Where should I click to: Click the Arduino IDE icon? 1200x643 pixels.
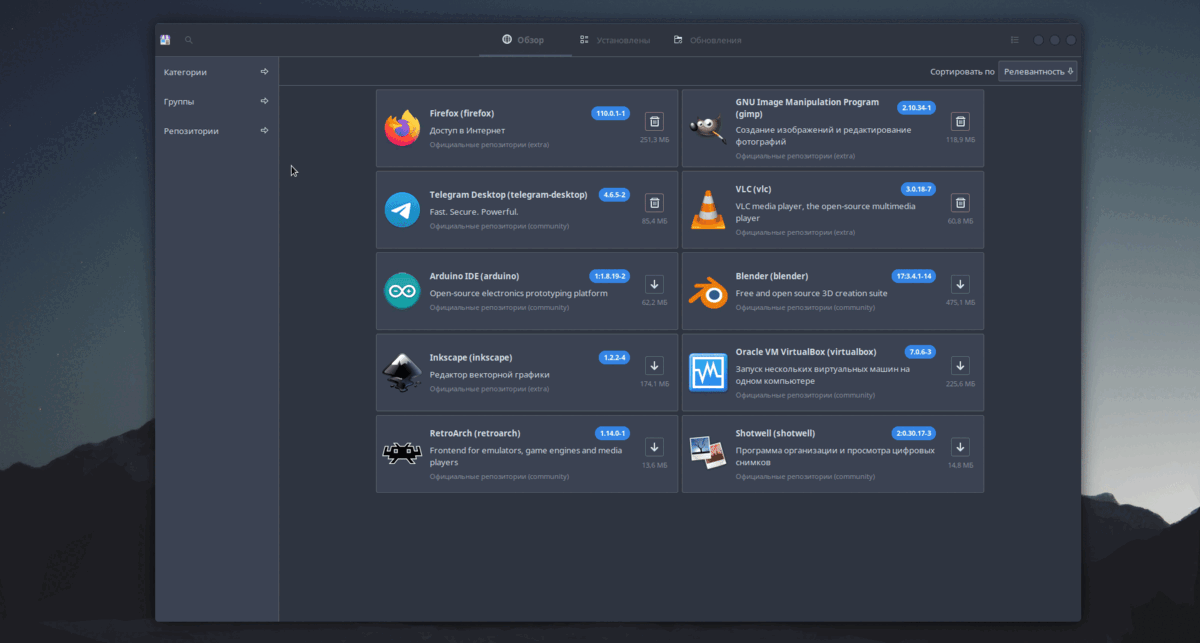pos(402,291)
